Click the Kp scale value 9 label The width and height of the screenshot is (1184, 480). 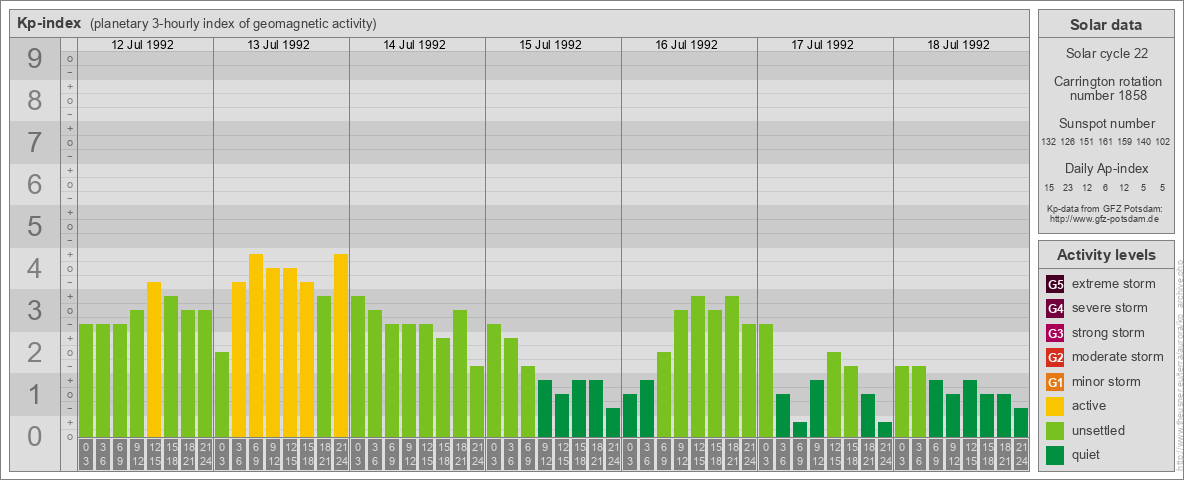coord(34,59)
